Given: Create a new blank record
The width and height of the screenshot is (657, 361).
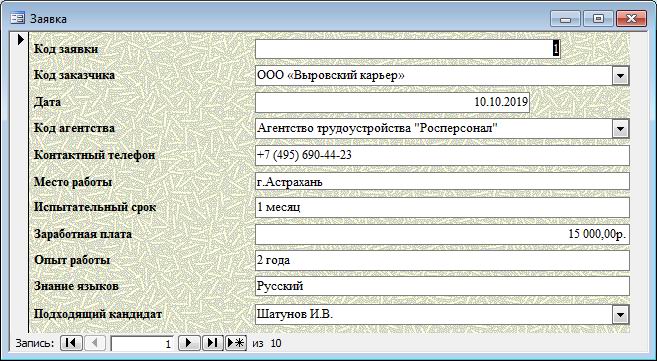Looking at the screenshot, I should pos(236,343).
